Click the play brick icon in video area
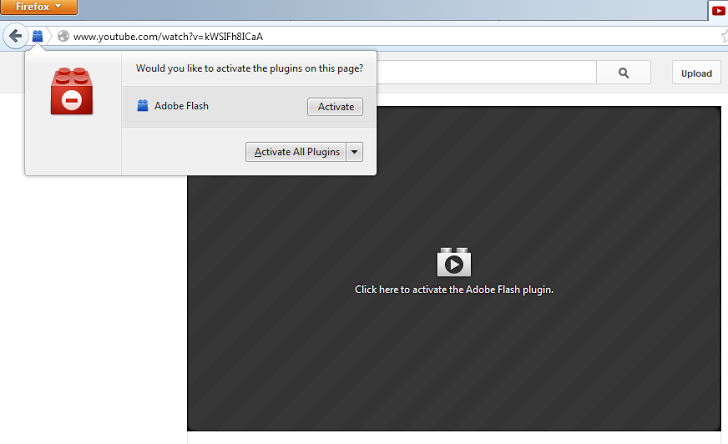The image size is (728, 444). pyautogui.click(x=454, y=263)
